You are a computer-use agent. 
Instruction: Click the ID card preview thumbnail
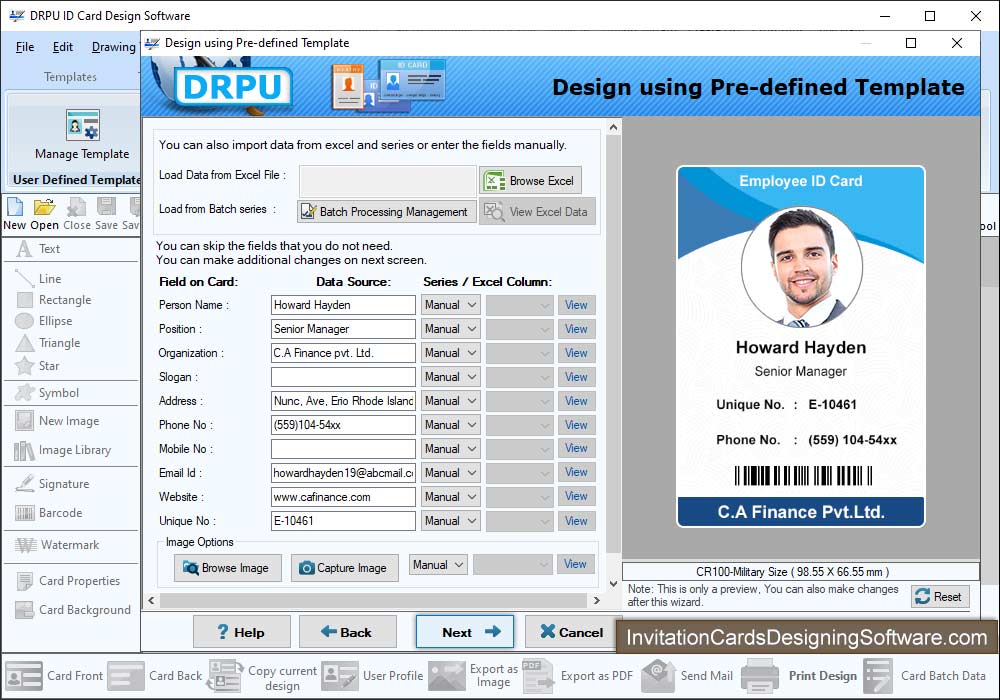800,346
